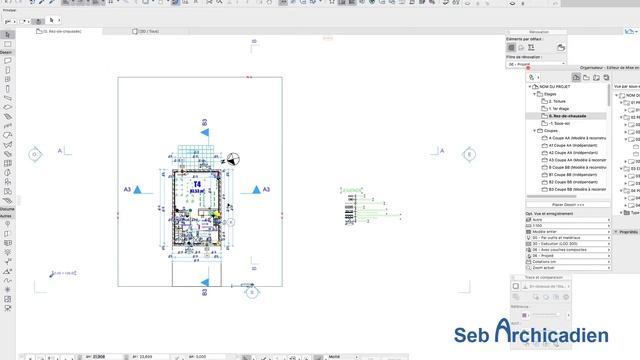Screen dimensions: 640x360
Task: Open View Map in the Organizer
Action: (x=586, y=77)
